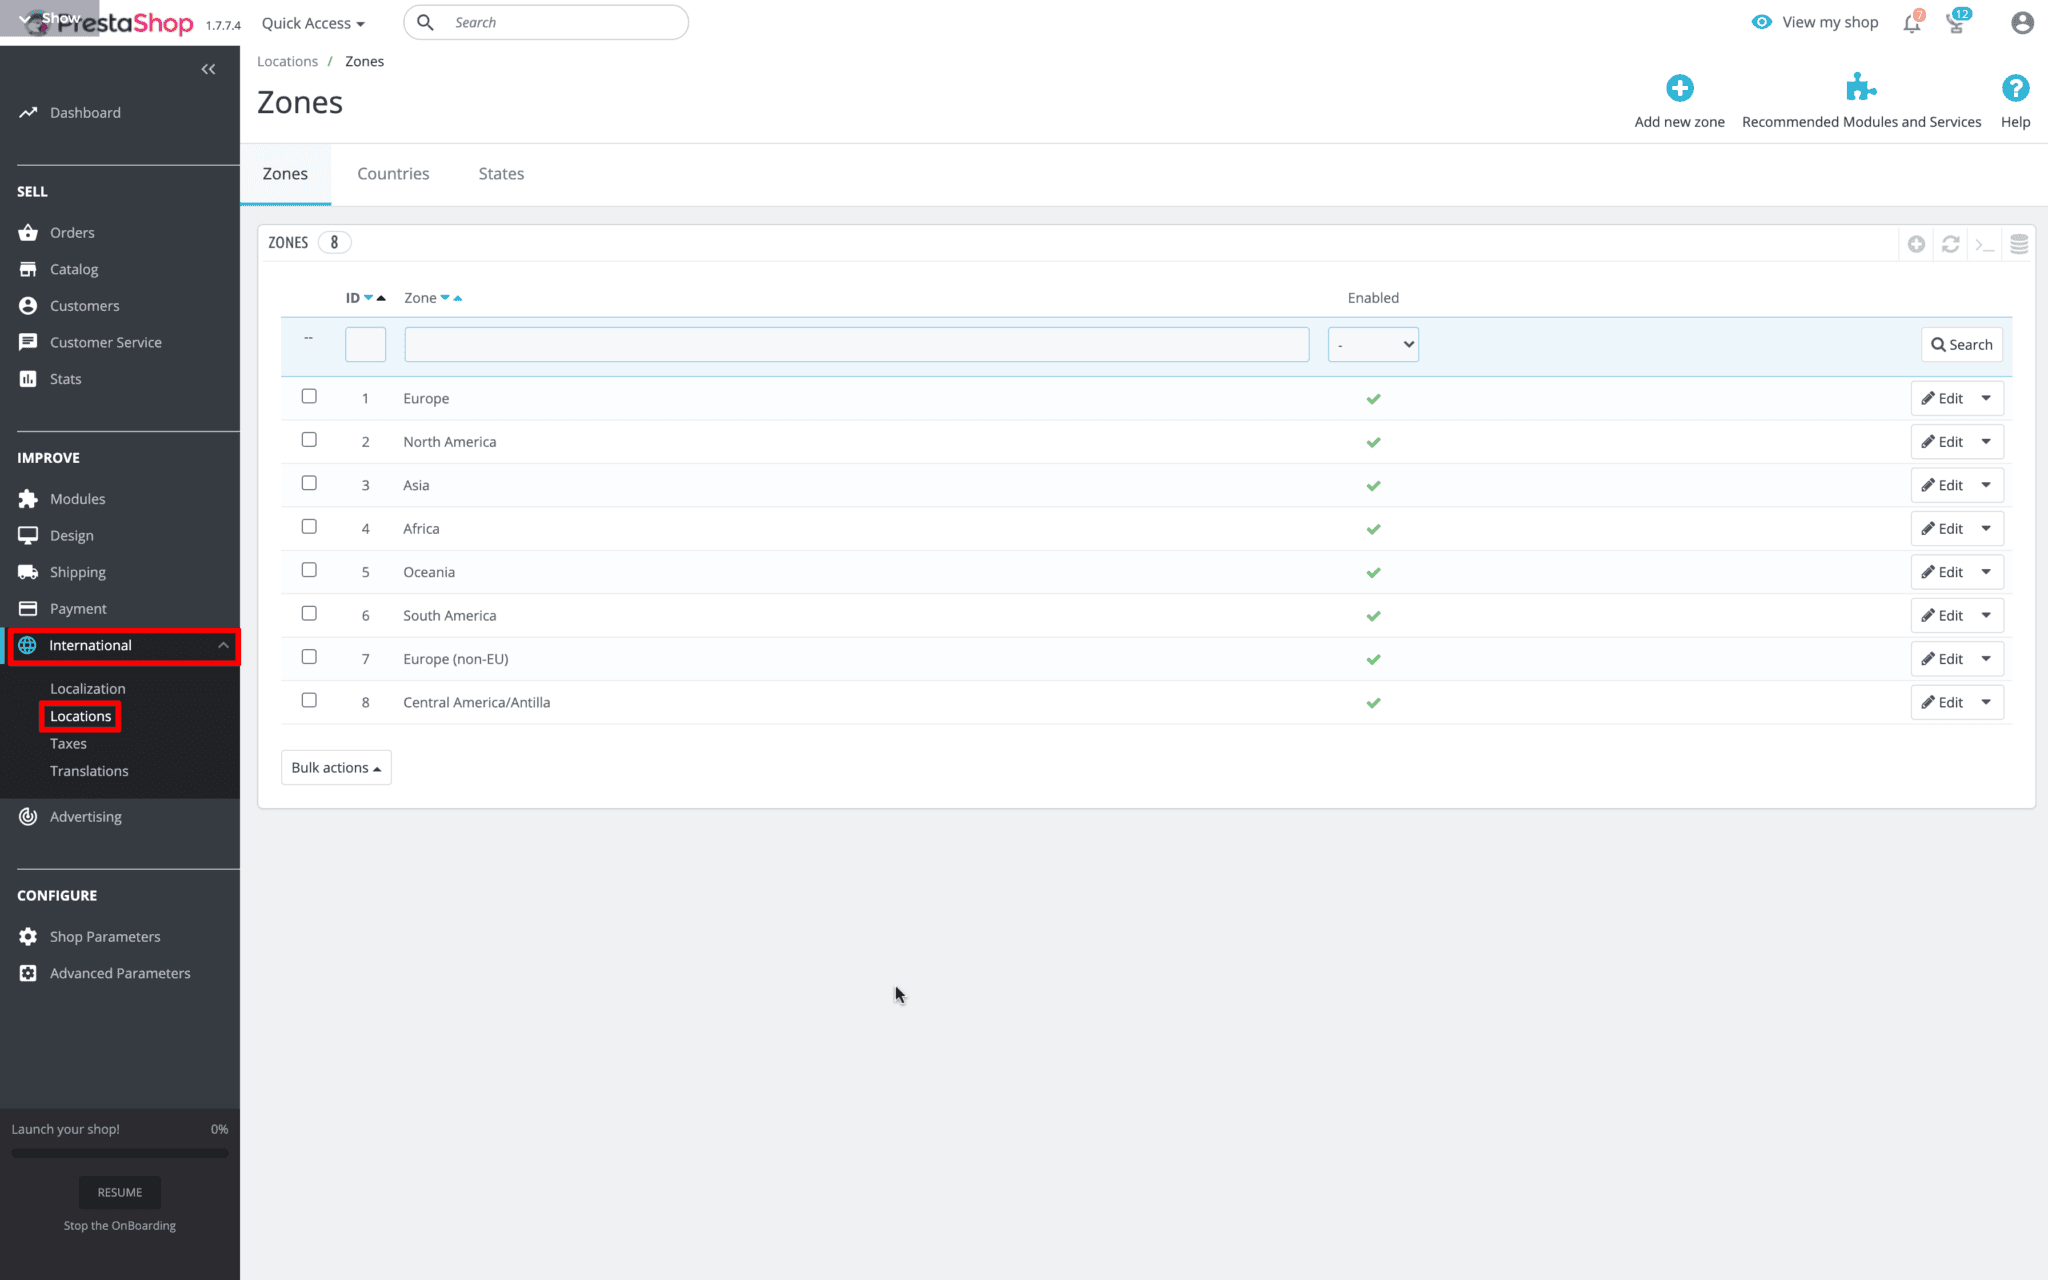
Task: Click the Modules puzzle icon in sidebar
Action: (x=28, y=499)
